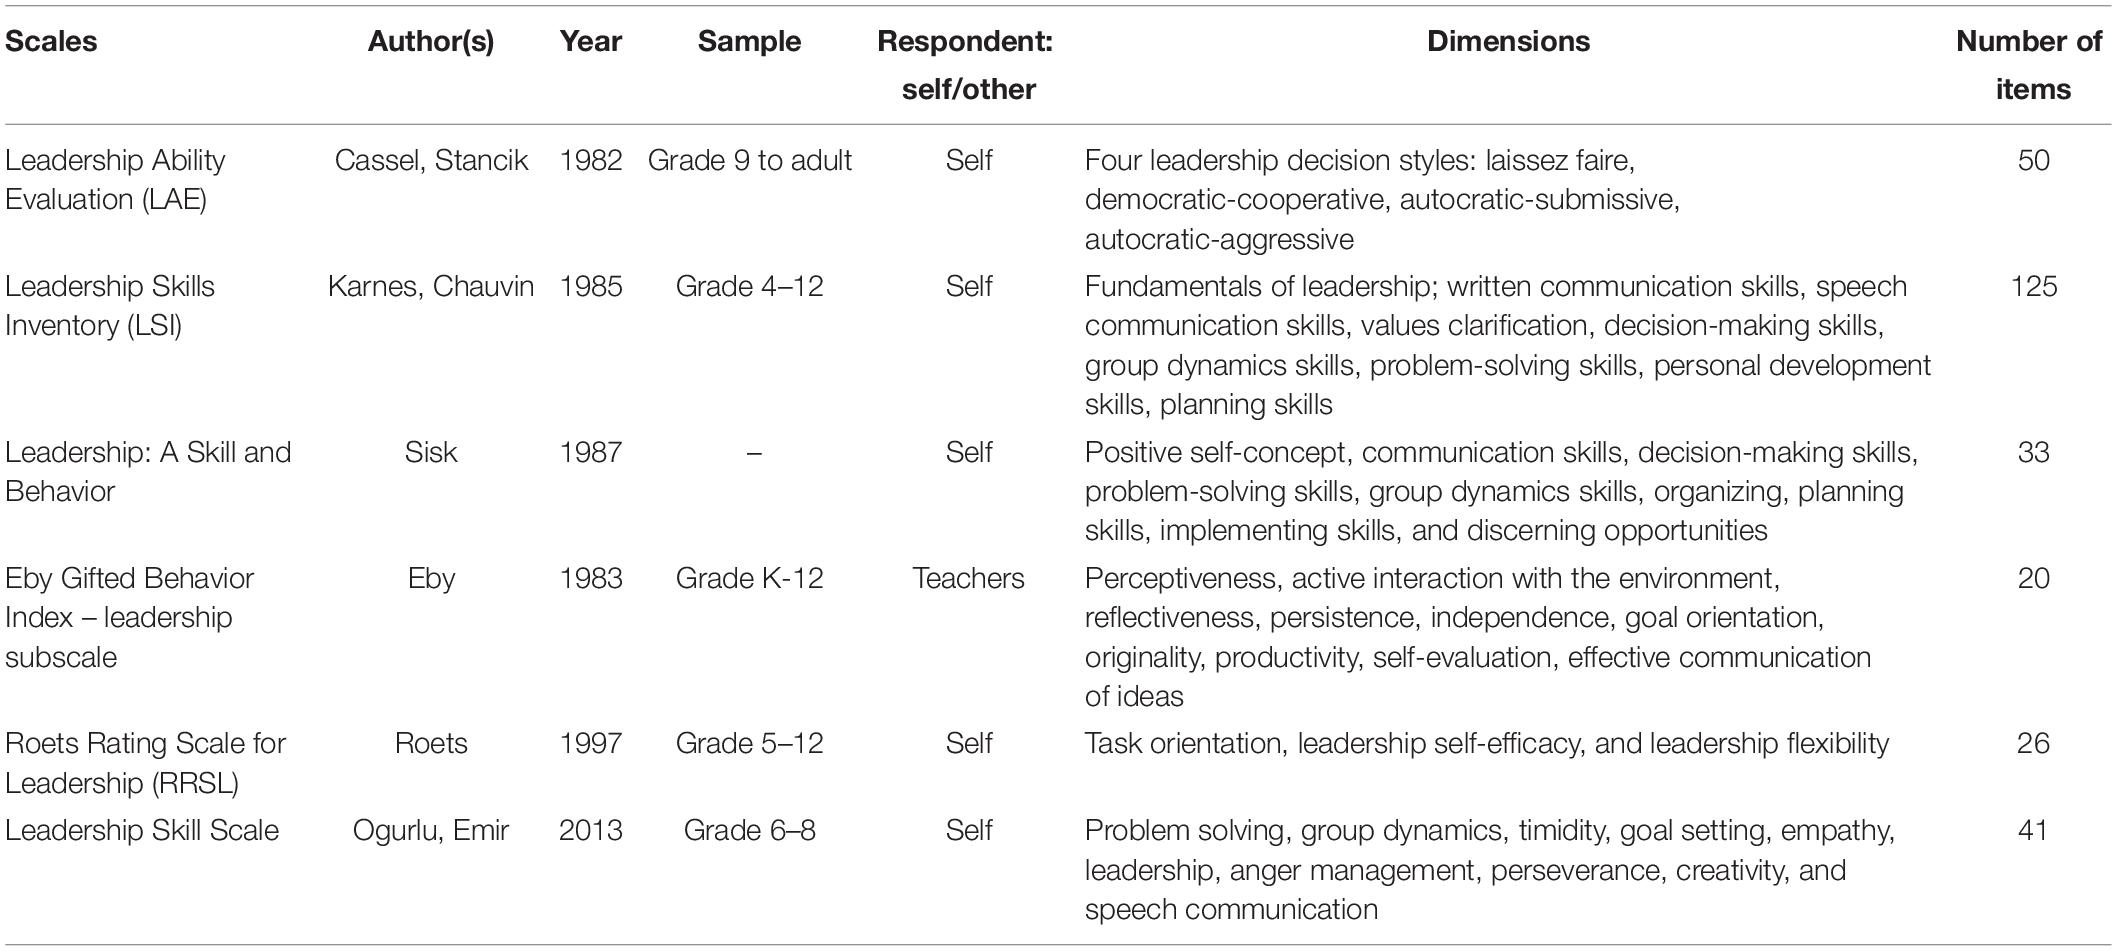Image resolution: width=2117 pixels, height=951 pixels.
Task: Select the Leadership Skill Scale row title
Action: [x=142, y=831]
